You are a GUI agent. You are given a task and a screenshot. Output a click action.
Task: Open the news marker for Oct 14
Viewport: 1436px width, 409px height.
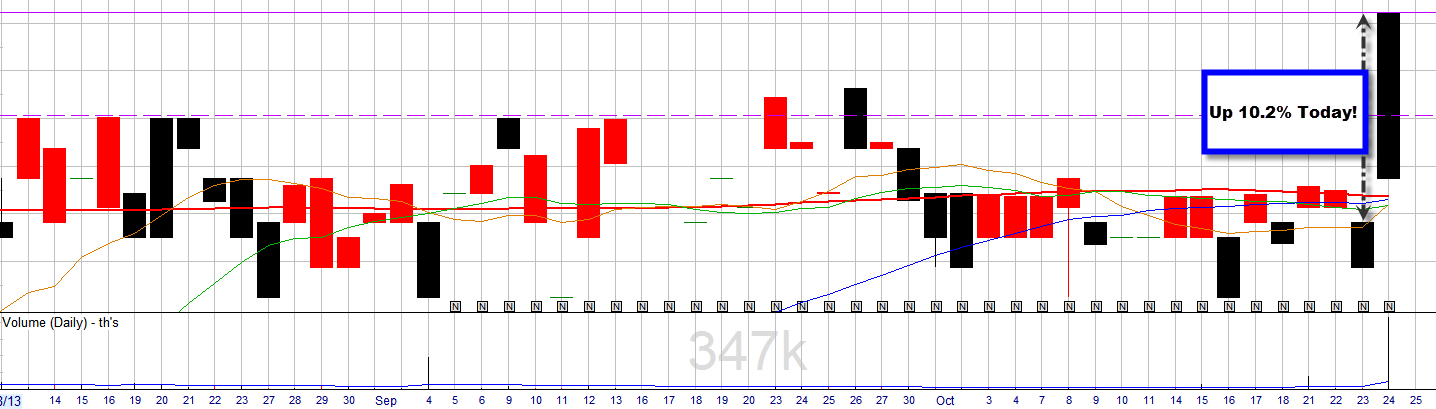point(1176,306)
